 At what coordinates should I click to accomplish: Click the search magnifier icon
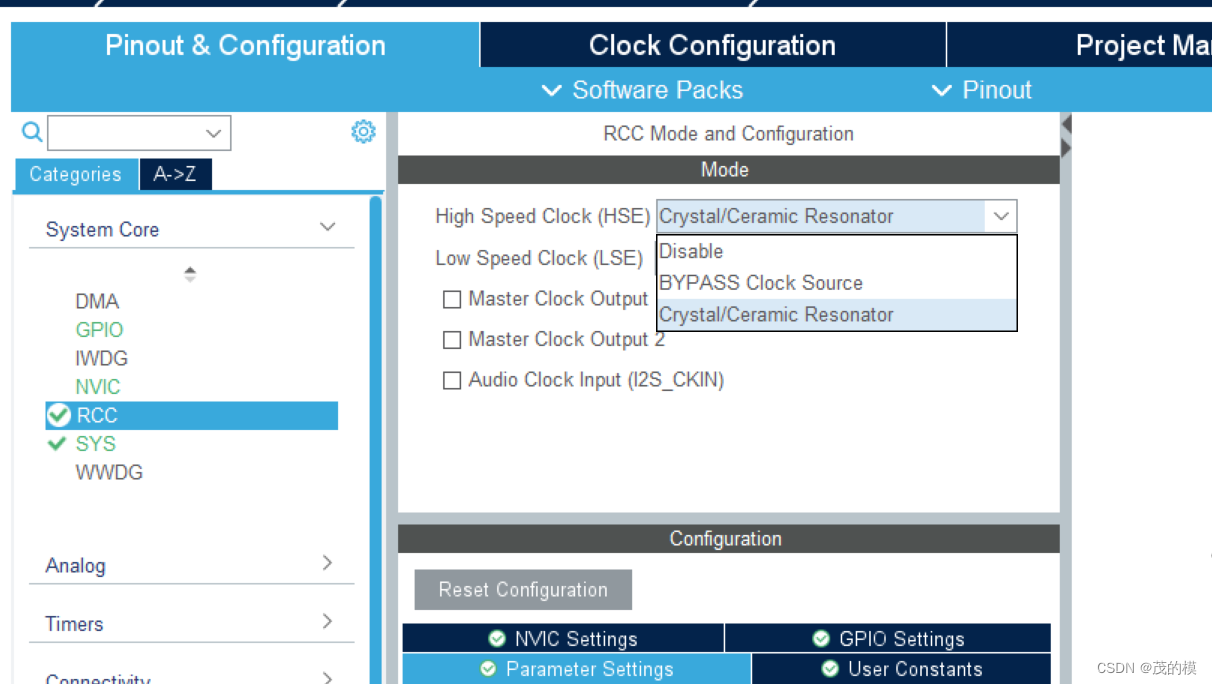coord(32,132)
